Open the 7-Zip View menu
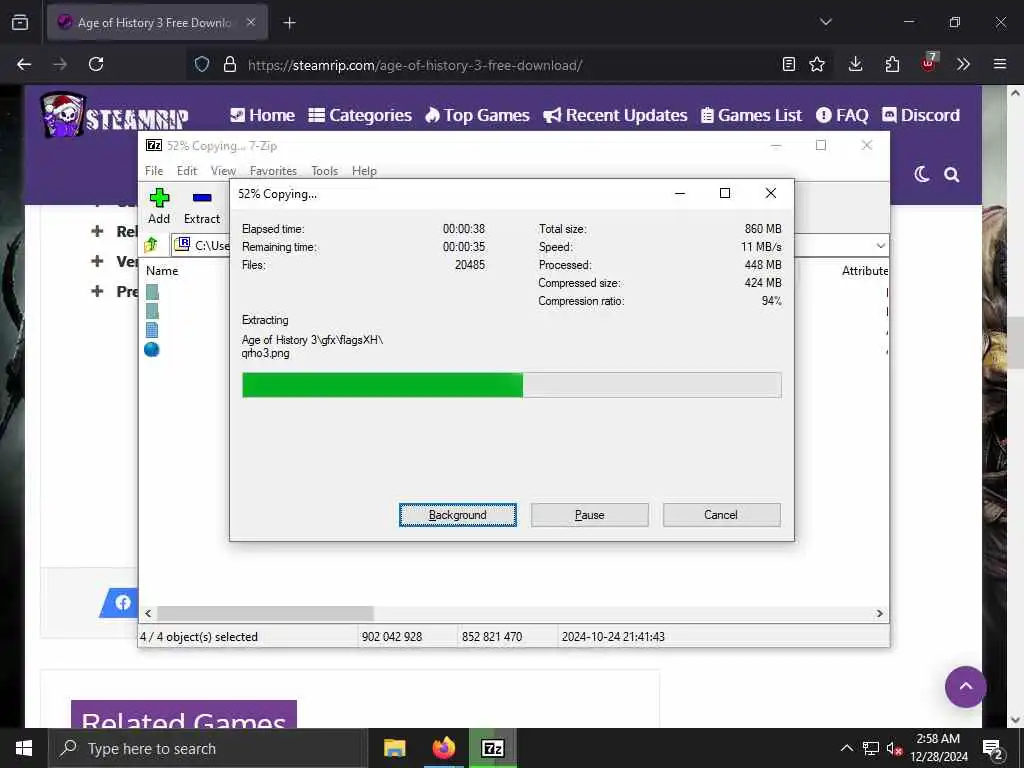 click(223, 170)
